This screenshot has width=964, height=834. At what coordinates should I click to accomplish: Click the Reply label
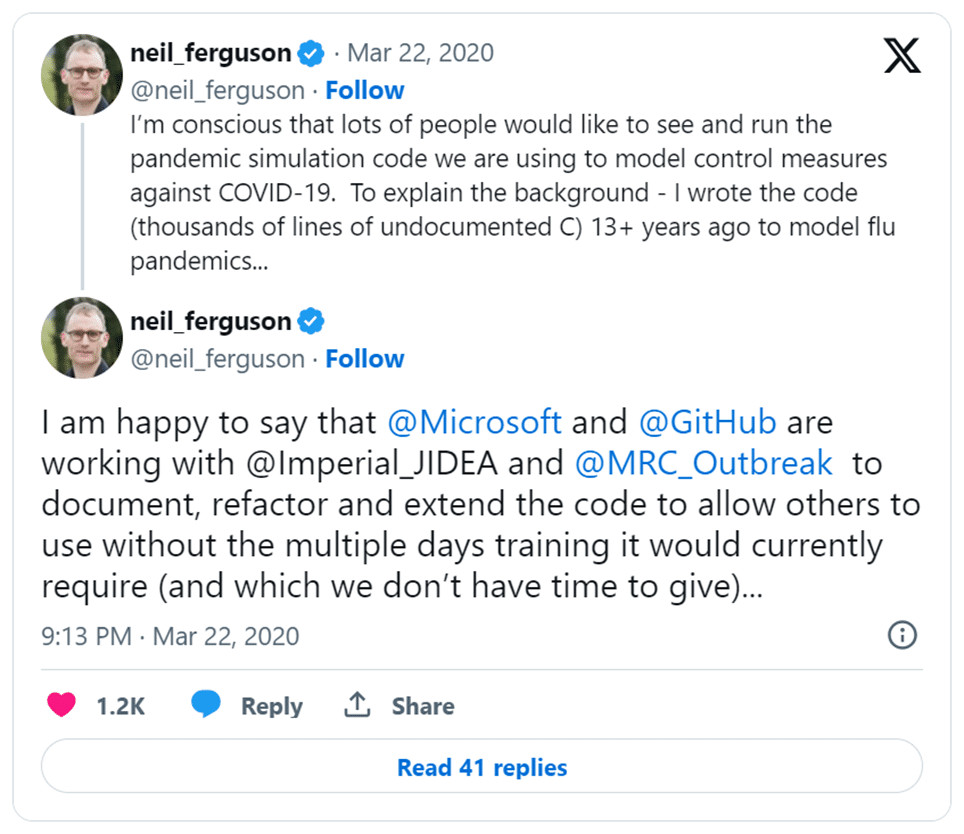pyautogui.click(x=272, y=706)
